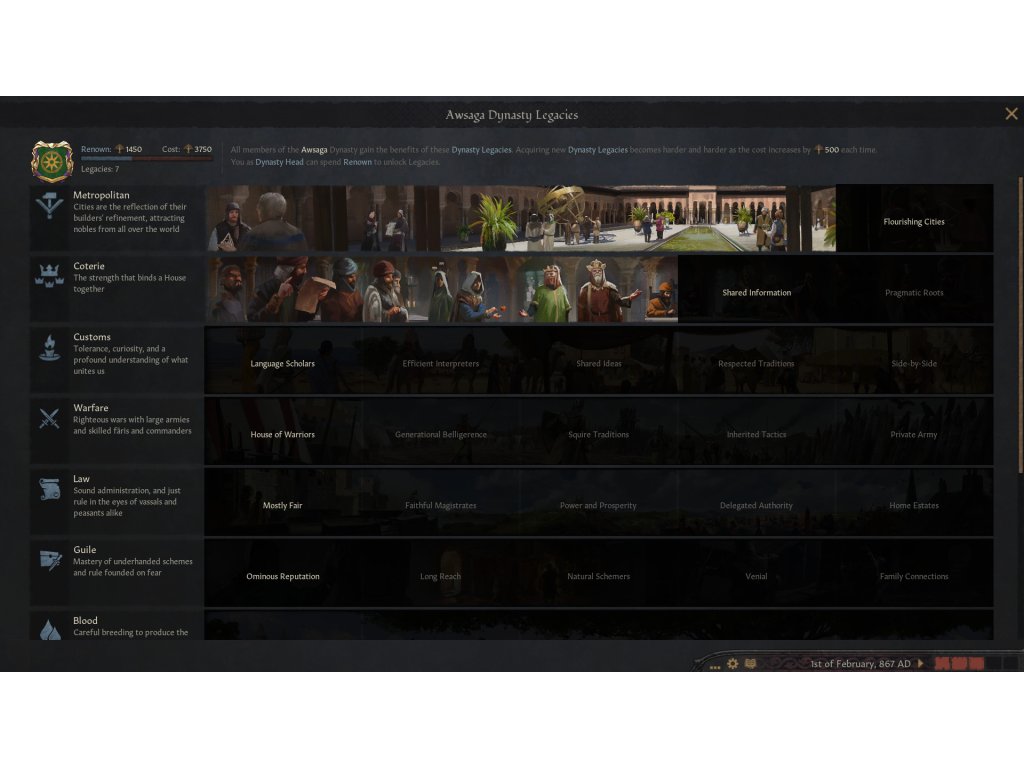Click the red game speed bars

[959, 664]
